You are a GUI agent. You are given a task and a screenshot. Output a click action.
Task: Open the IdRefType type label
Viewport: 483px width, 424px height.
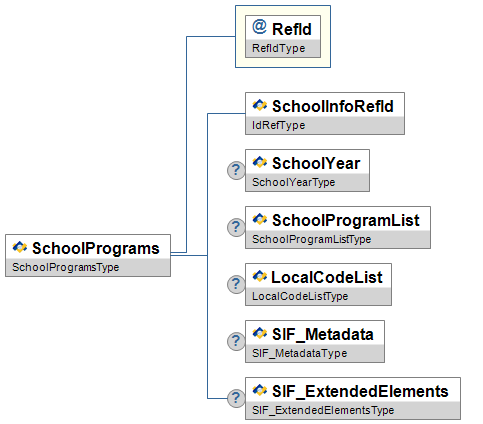pyautogui.click(x=279, y=125)
